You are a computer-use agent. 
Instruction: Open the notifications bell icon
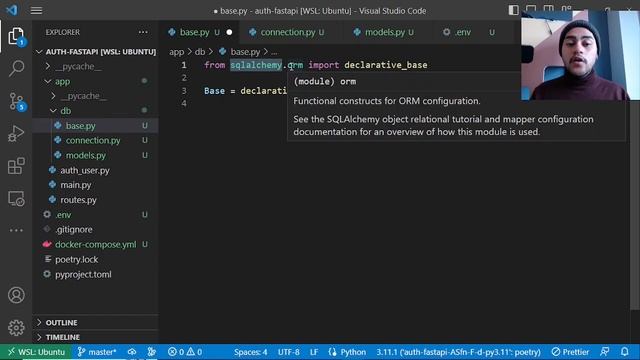point(624,352)
